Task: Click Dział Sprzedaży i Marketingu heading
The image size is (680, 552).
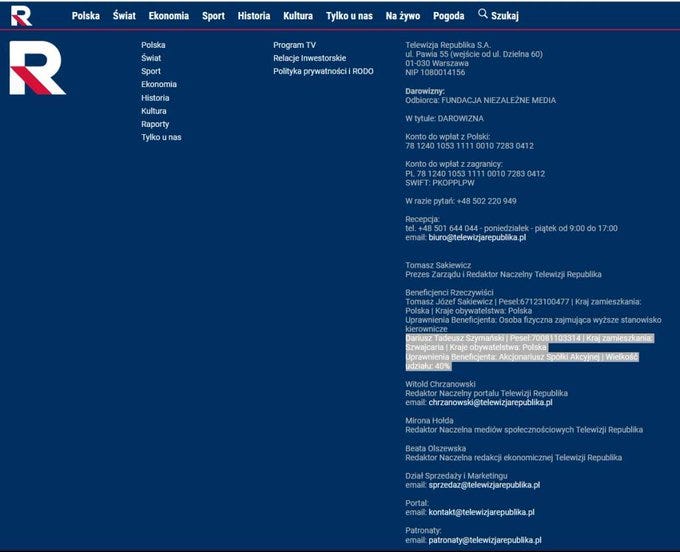Action: click(x=456, y=476)
